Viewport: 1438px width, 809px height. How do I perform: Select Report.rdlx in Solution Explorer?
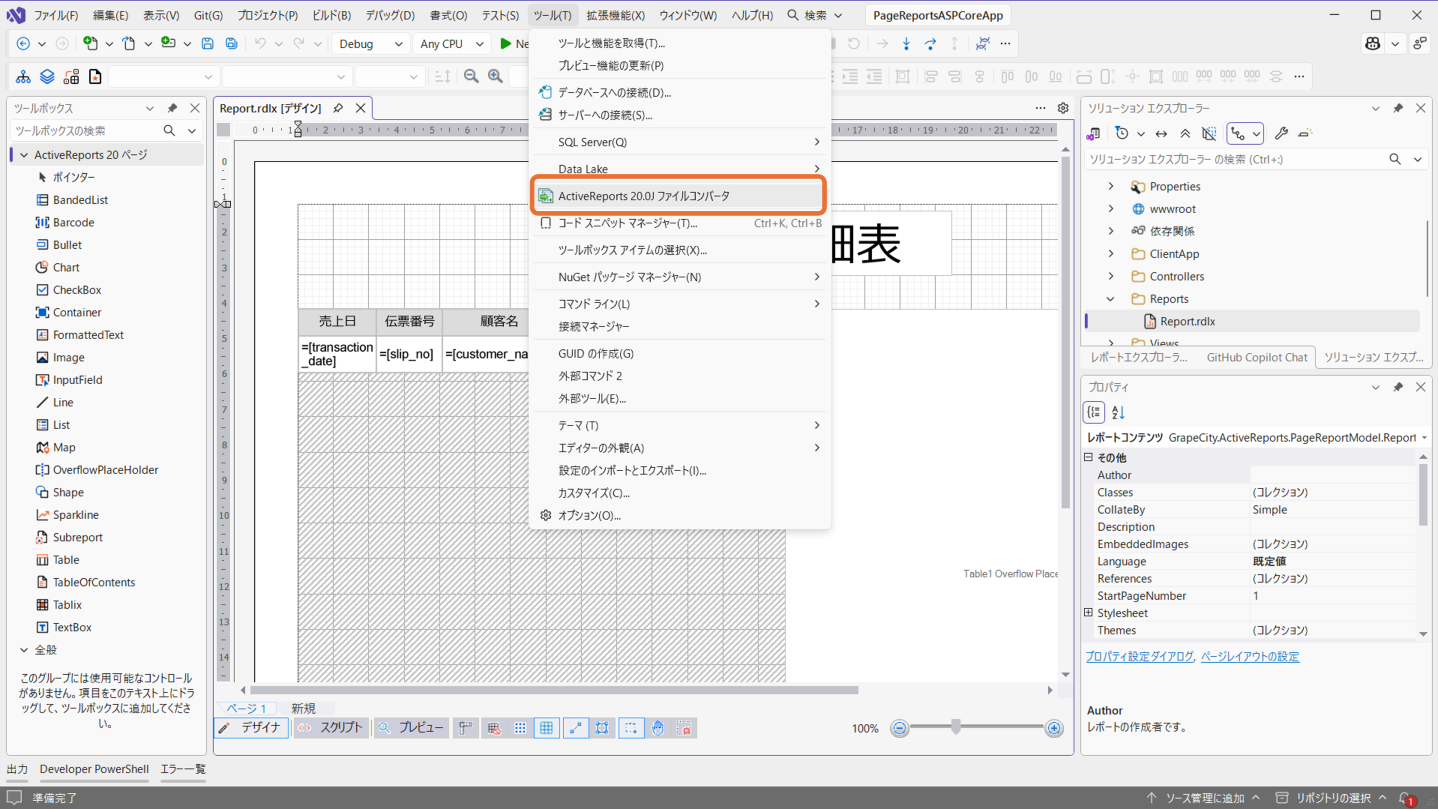(x=1187, y=321)
